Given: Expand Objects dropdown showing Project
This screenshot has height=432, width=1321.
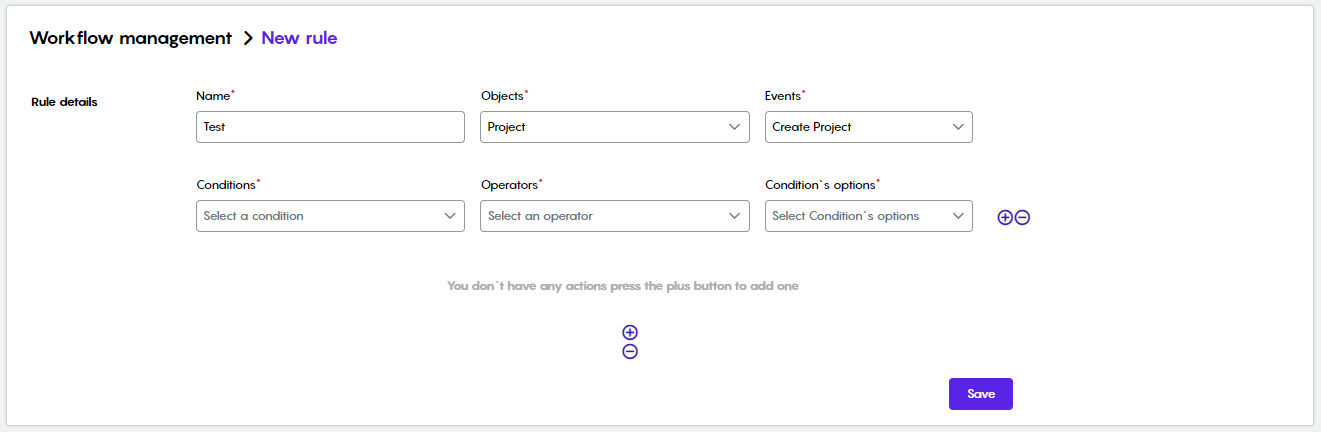Looking at the screenshot, I should (615, 127).
